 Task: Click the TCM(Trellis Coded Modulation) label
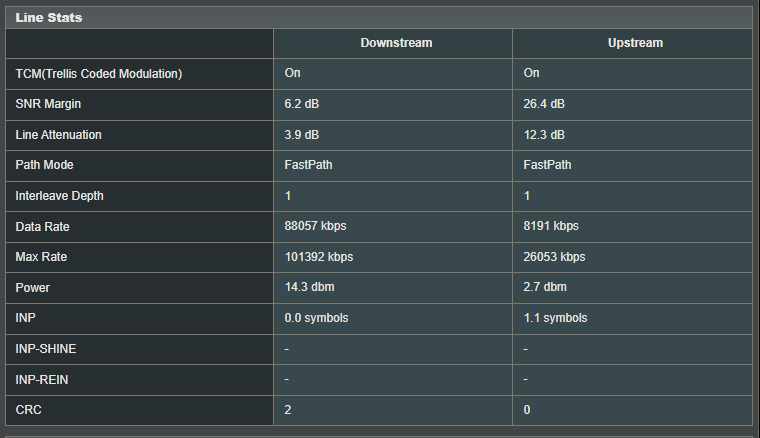coord(99,74)
